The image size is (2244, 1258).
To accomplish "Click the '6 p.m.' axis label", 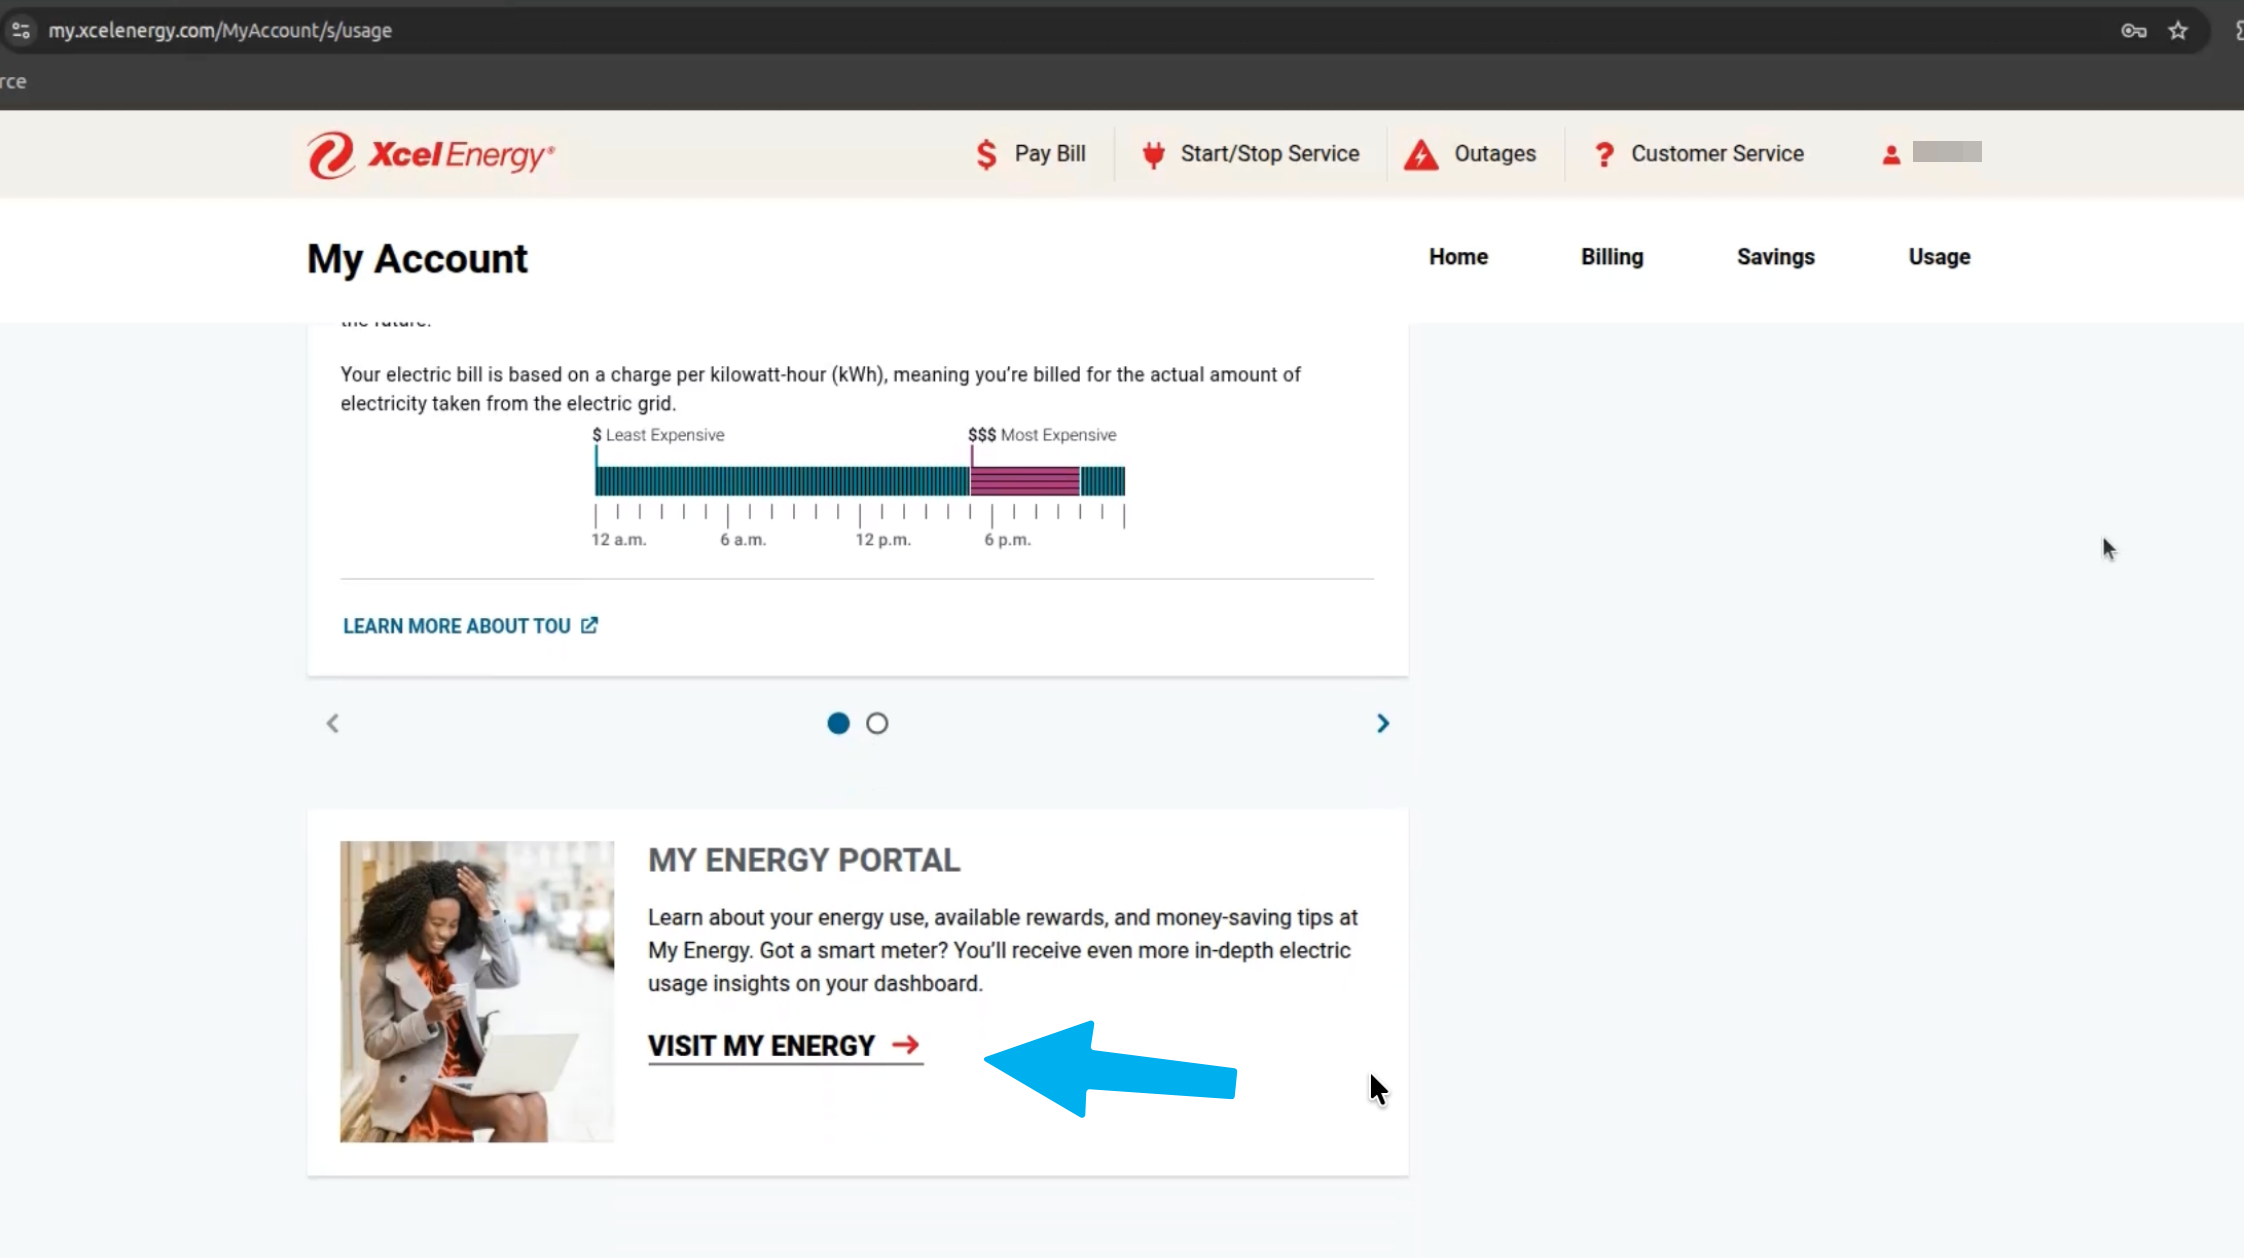I will click(x=1007, y=540).
